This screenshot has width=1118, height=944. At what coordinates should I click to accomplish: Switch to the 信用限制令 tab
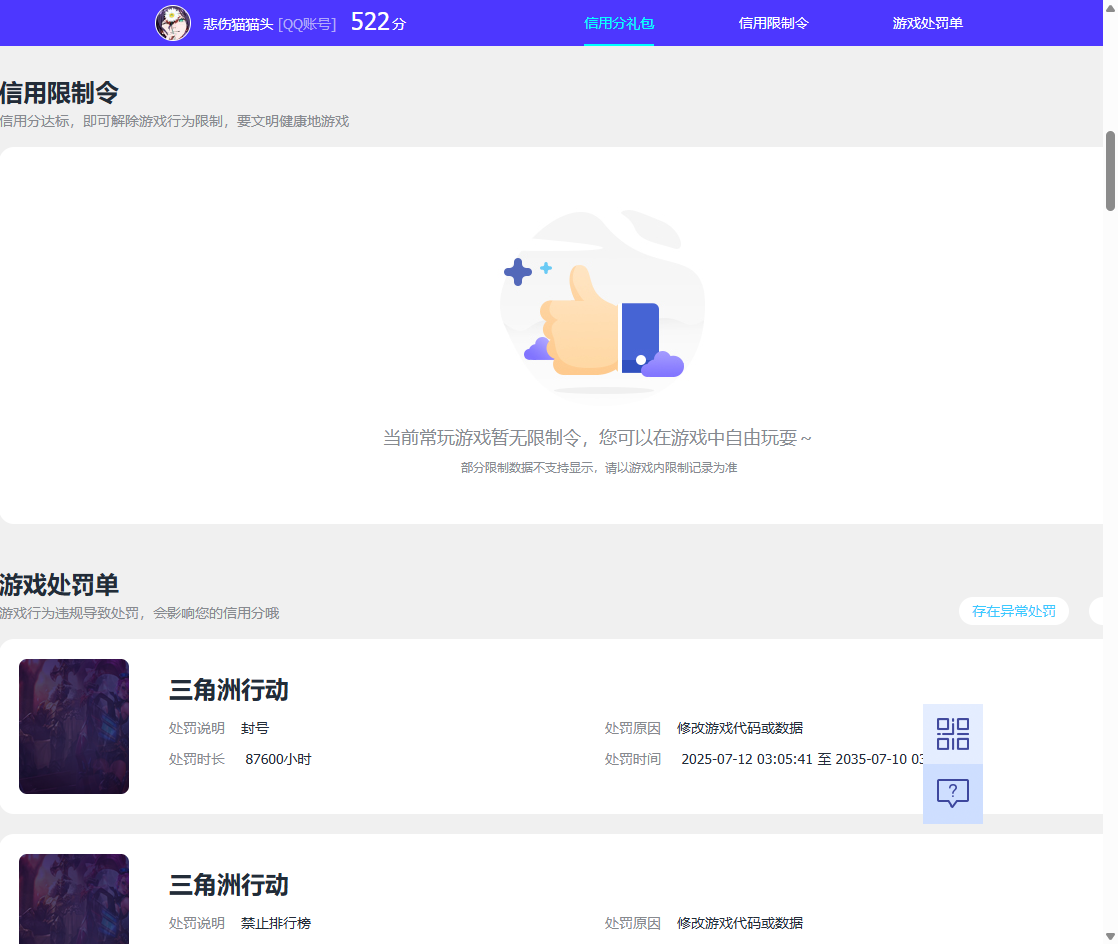pos(773,24)
